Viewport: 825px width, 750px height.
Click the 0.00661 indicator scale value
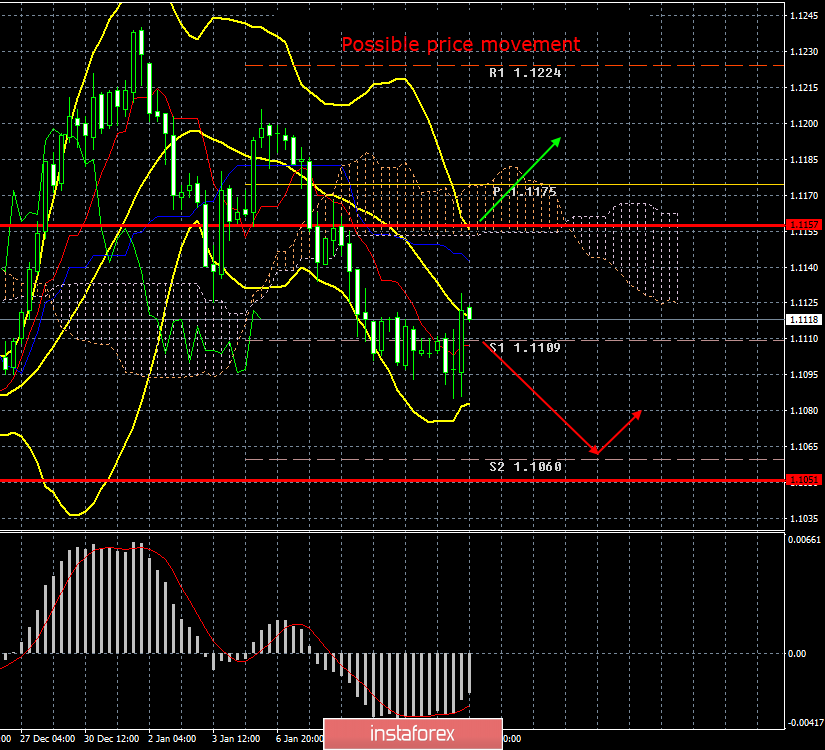tap(806, 539)
